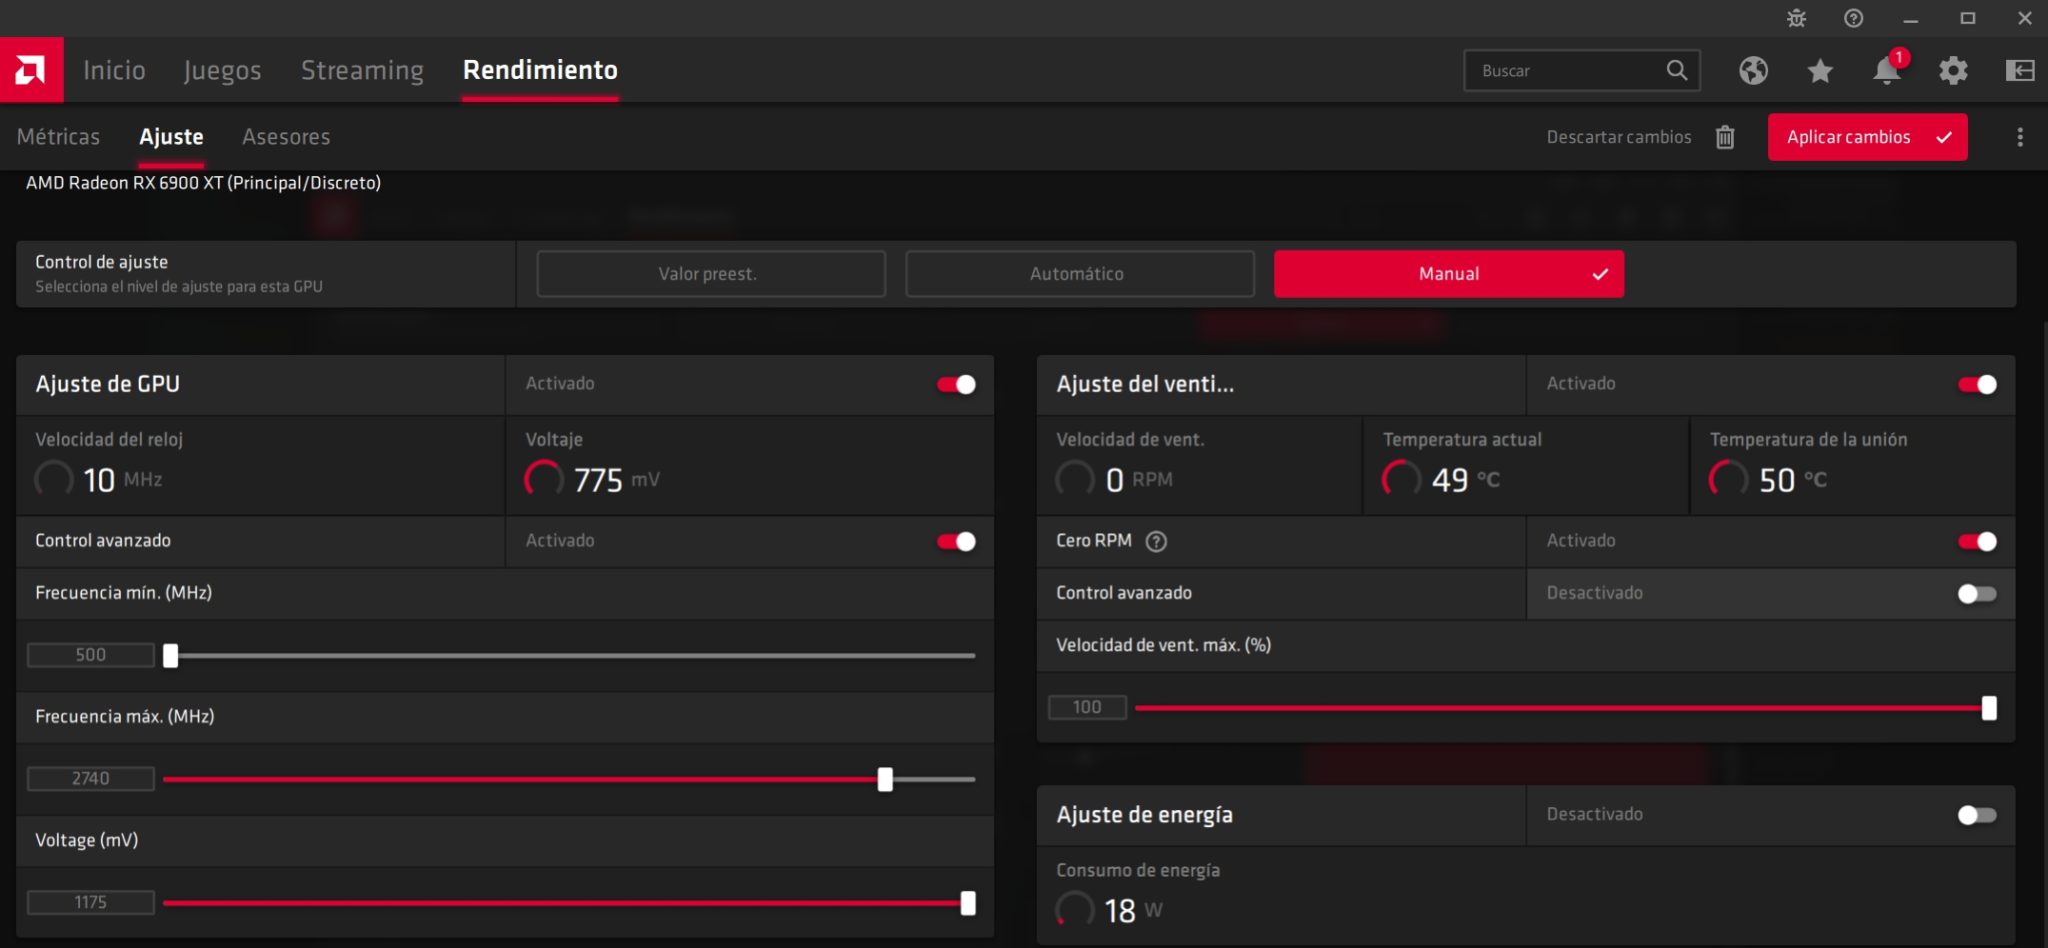Click the 2740 max frequency input box
This screenshot has width=2048, height=948.
click(x=91, y=779)
